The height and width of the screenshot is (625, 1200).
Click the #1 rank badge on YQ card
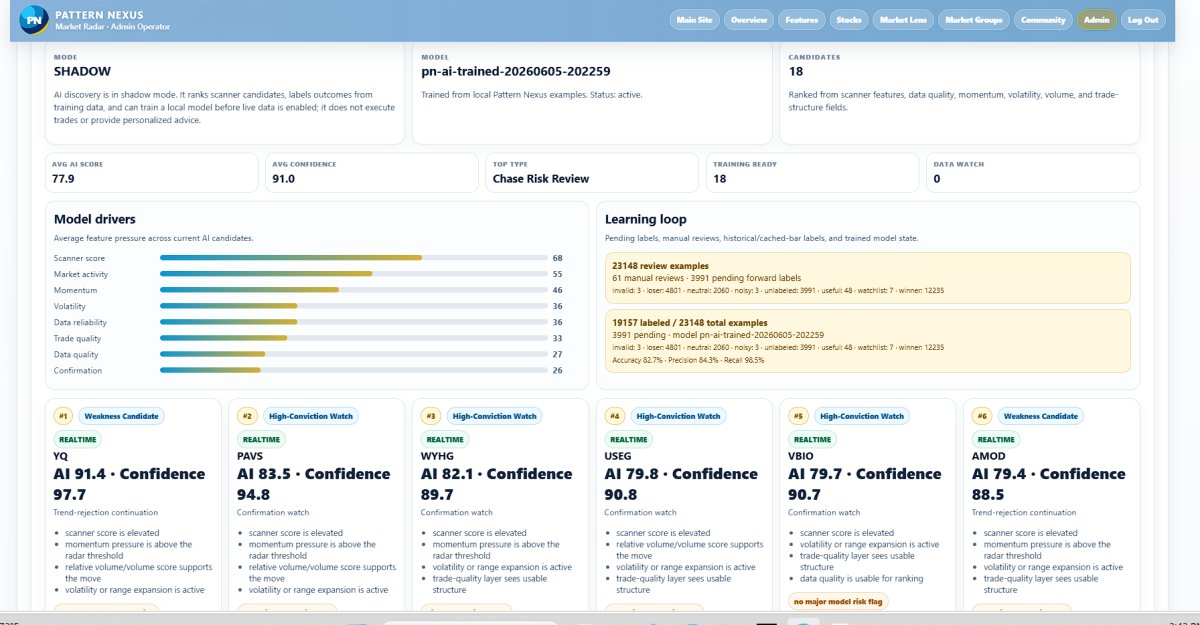coord(63,416)
